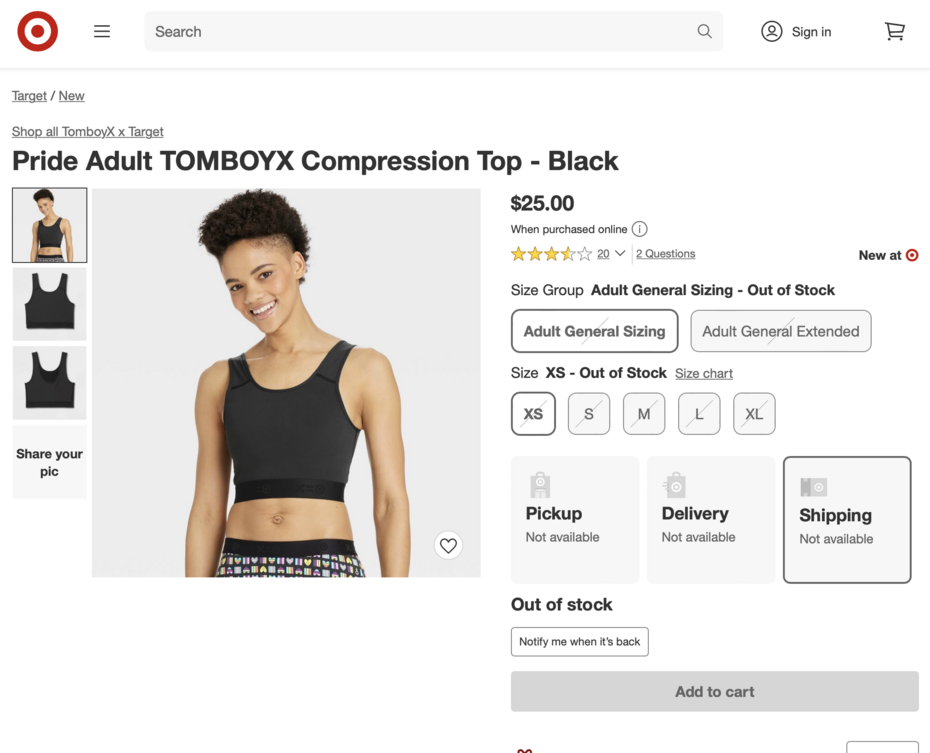Favorite the product with the heart icon
930x753 pixels.
448,545
